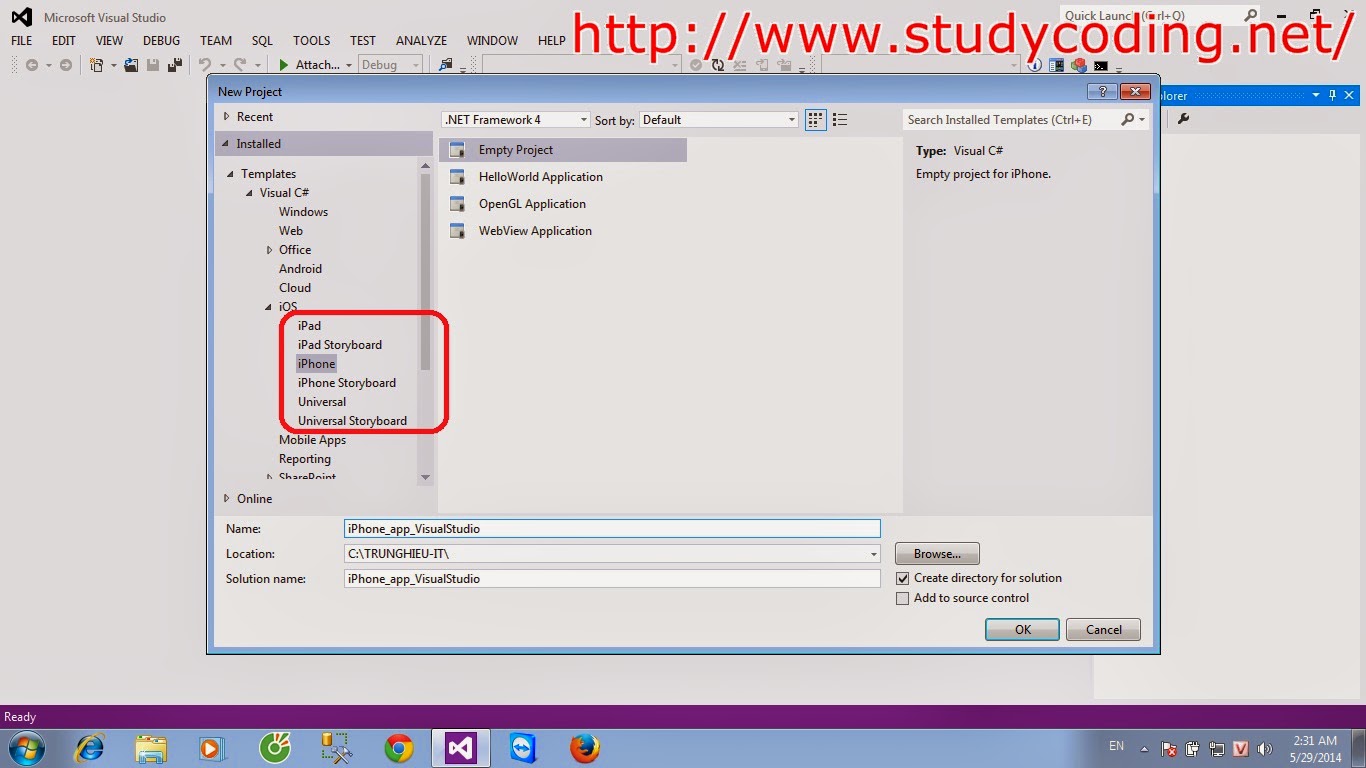This screenshot has height=768, width=1366.
Task: Click the Navigate Forward toolbar arrow
Action: tap(66, 65)
